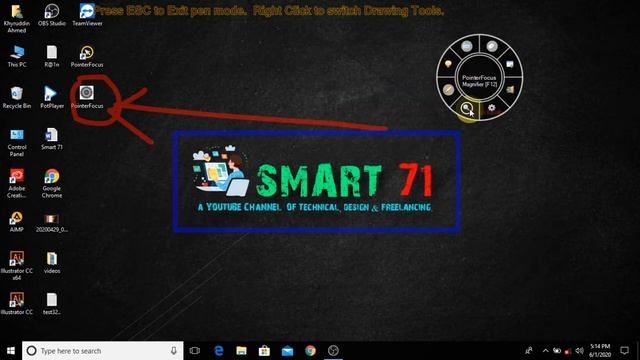Image resolution: width=640 pixels, height=360 pixels.
Task: Select PointerFocus icon with grey round lens
Action: (87, 97)
